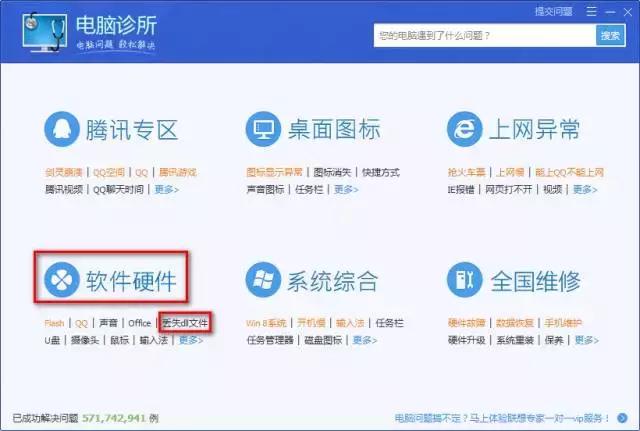The image size is (640, 431).
Task: Click 输入法 link under 系统综合
Action: (x=350, y=323)
